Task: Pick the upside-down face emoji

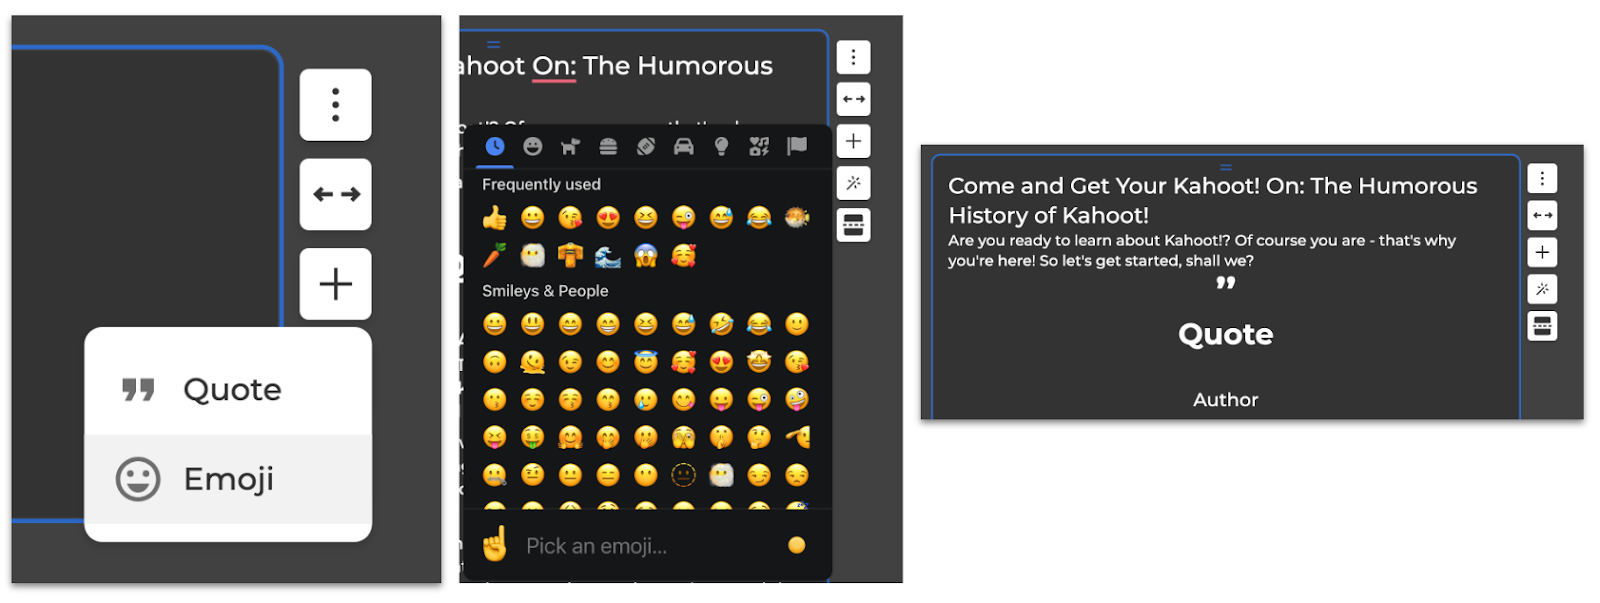Action: point(495,362)
